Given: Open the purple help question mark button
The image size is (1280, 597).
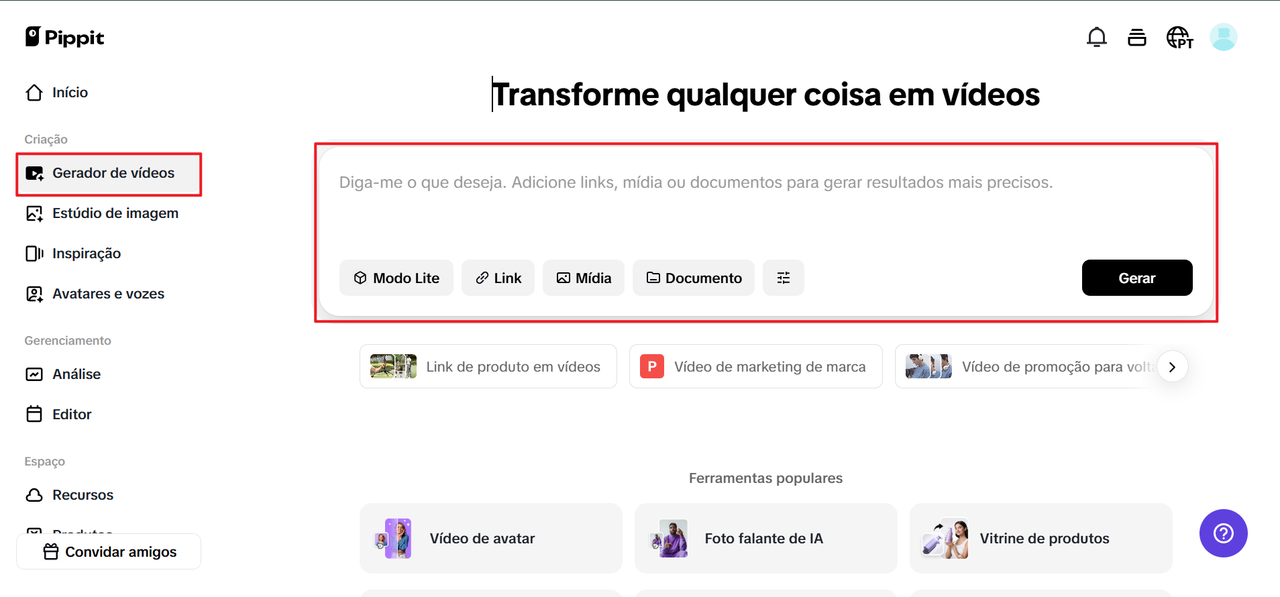Looking at the screenshot, I should click(1223, 533).
